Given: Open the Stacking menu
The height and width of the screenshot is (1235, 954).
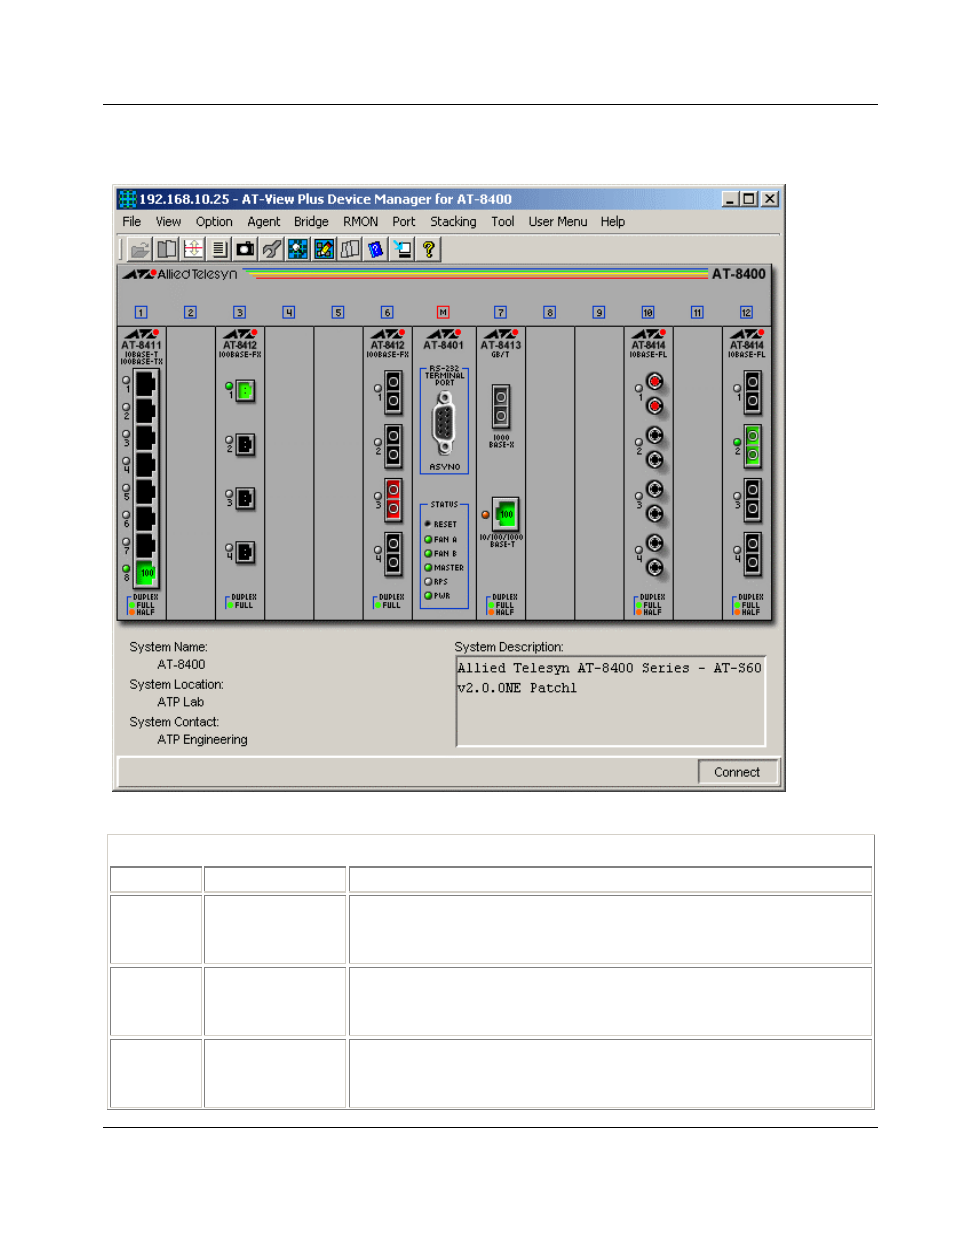Looking at the screenshot, I should click(x=453, y=222).
